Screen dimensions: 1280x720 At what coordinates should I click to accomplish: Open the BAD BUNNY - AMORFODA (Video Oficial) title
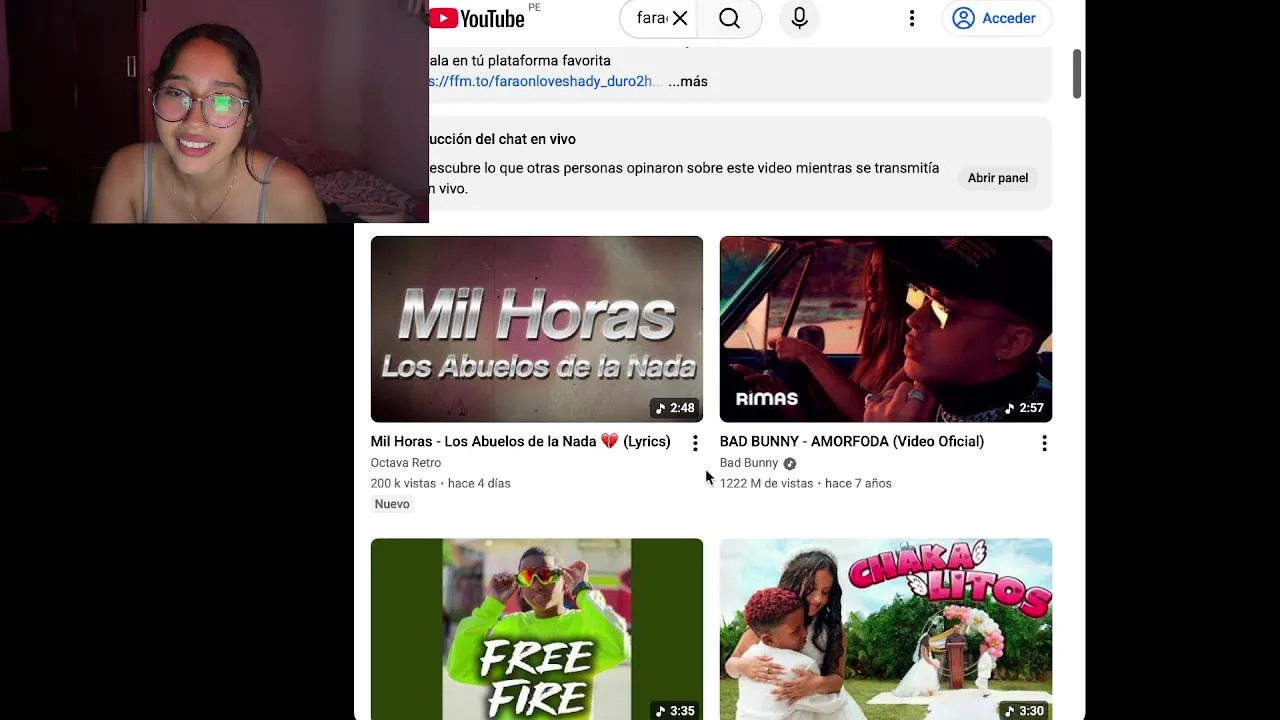(x=852, y=441)
